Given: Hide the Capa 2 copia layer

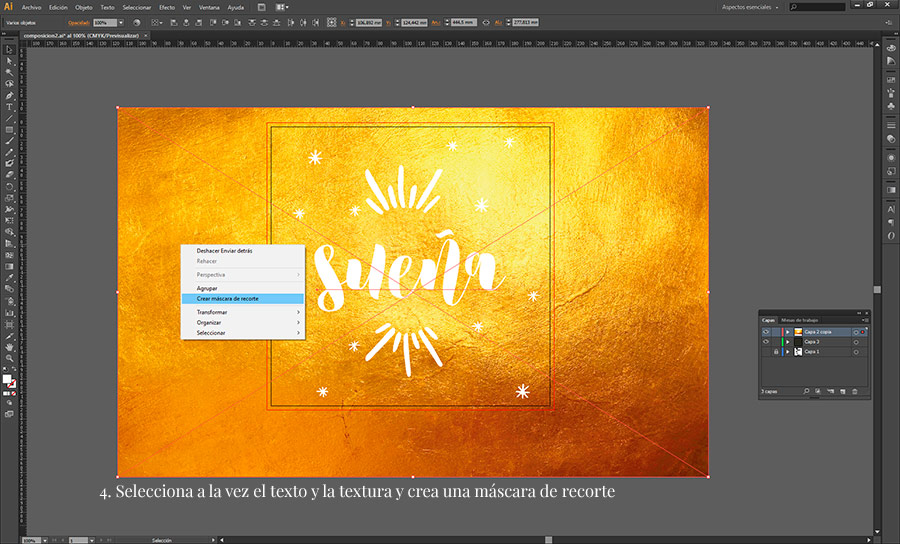Looking at the screenshot, I should click(765, 331).
